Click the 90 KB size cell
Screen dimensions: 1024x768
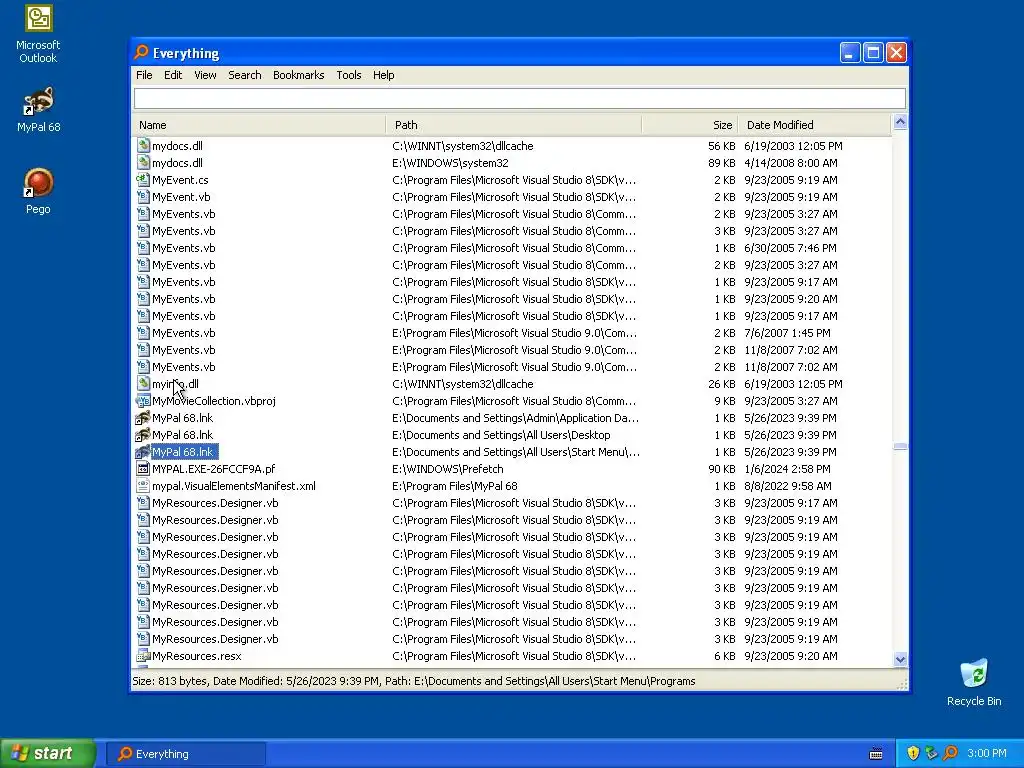[x=722, y=468]
